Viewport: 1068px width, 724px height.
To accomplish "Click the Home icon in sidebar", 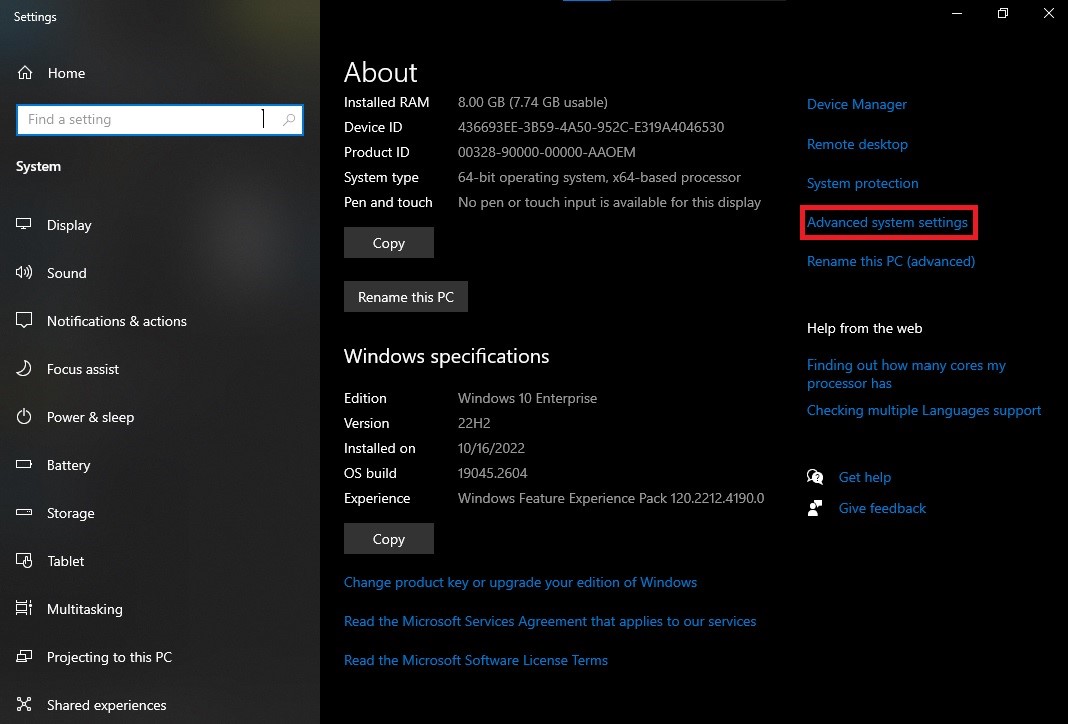I will (x=25, y=73).
